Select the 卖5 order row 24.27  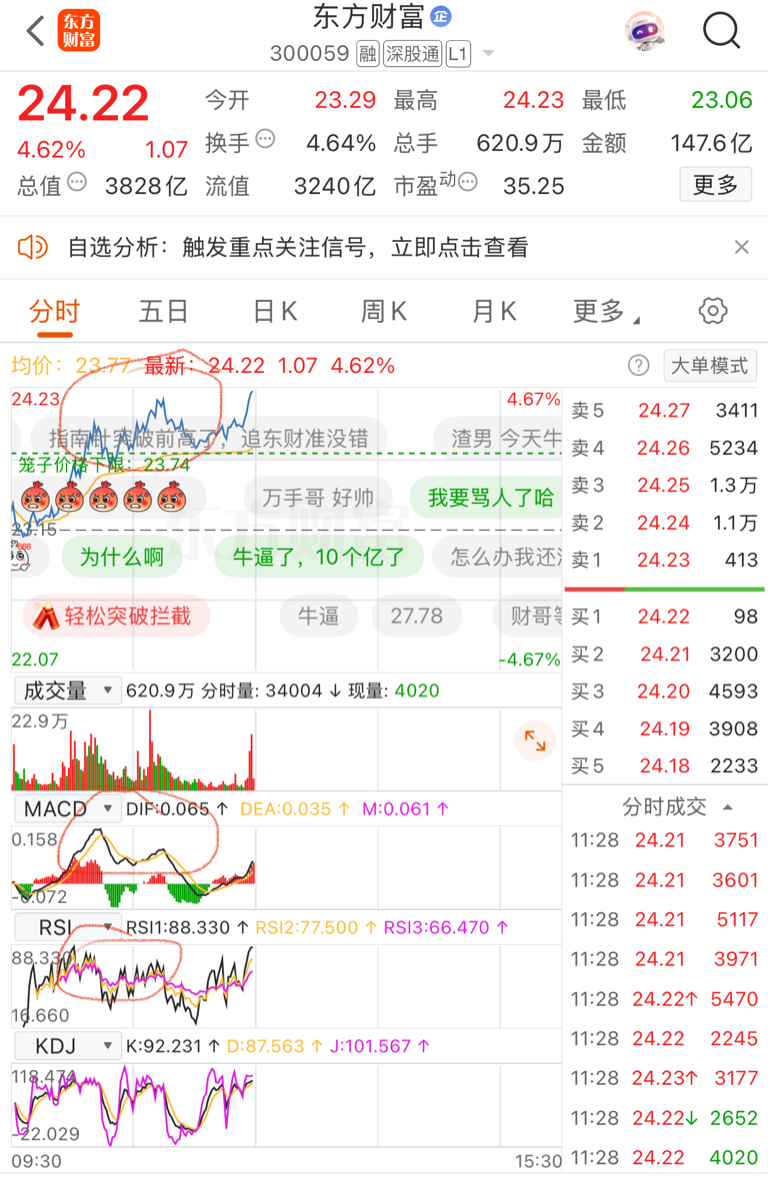[x=664, y=411]
